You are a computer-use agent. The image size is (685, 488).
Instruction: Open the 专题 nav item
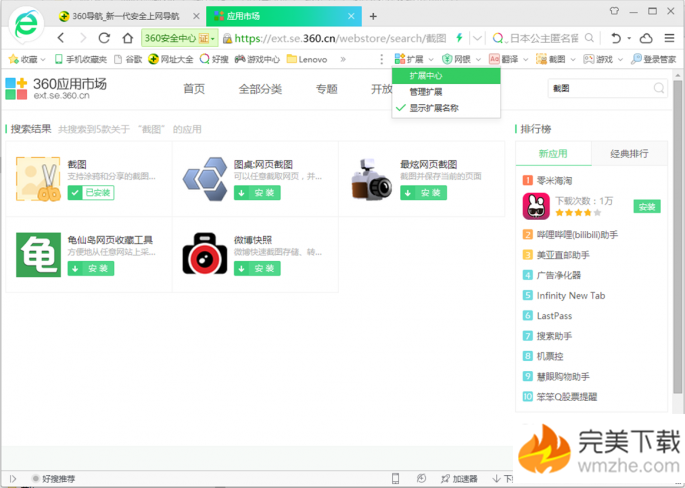(x=327, y=89)
